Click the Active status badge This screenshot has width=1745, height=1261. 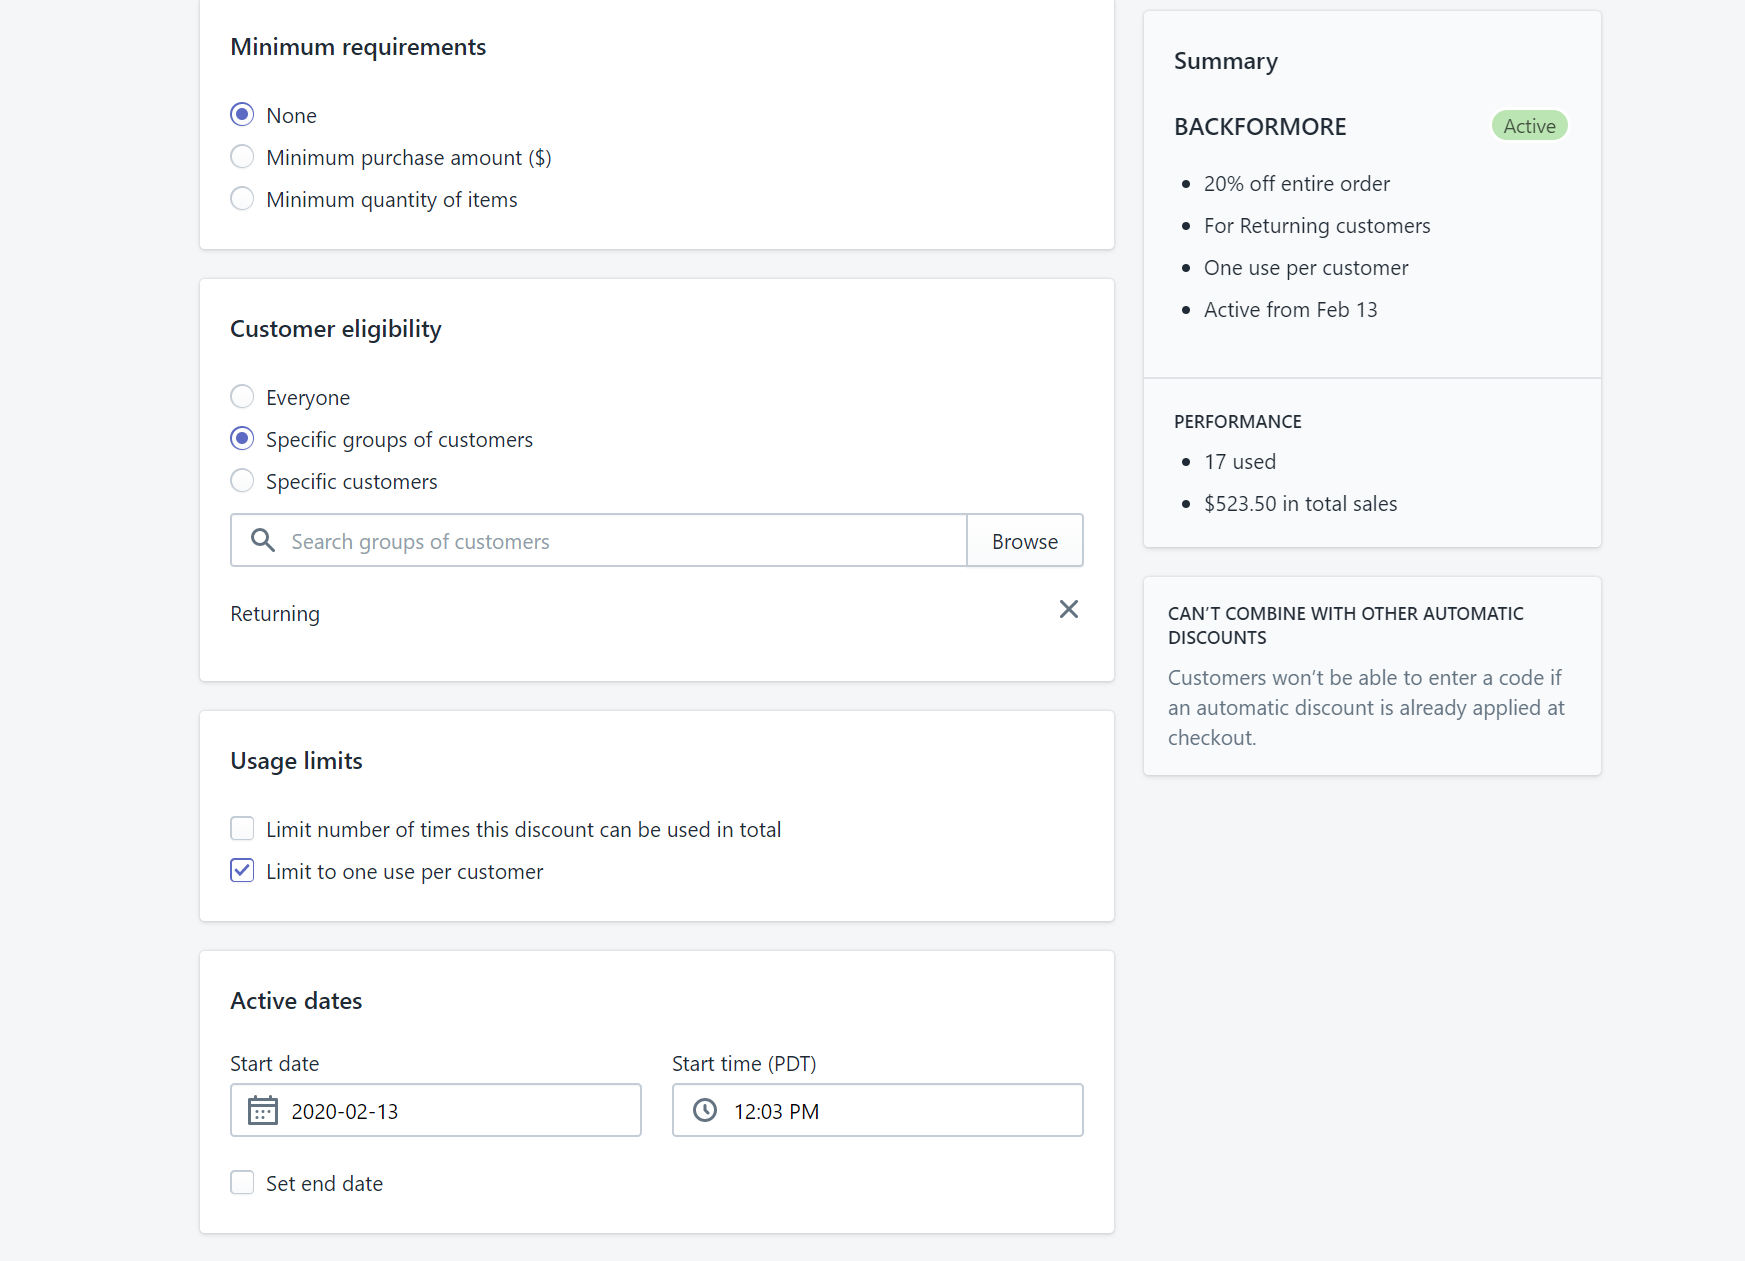pos(1529,126)
